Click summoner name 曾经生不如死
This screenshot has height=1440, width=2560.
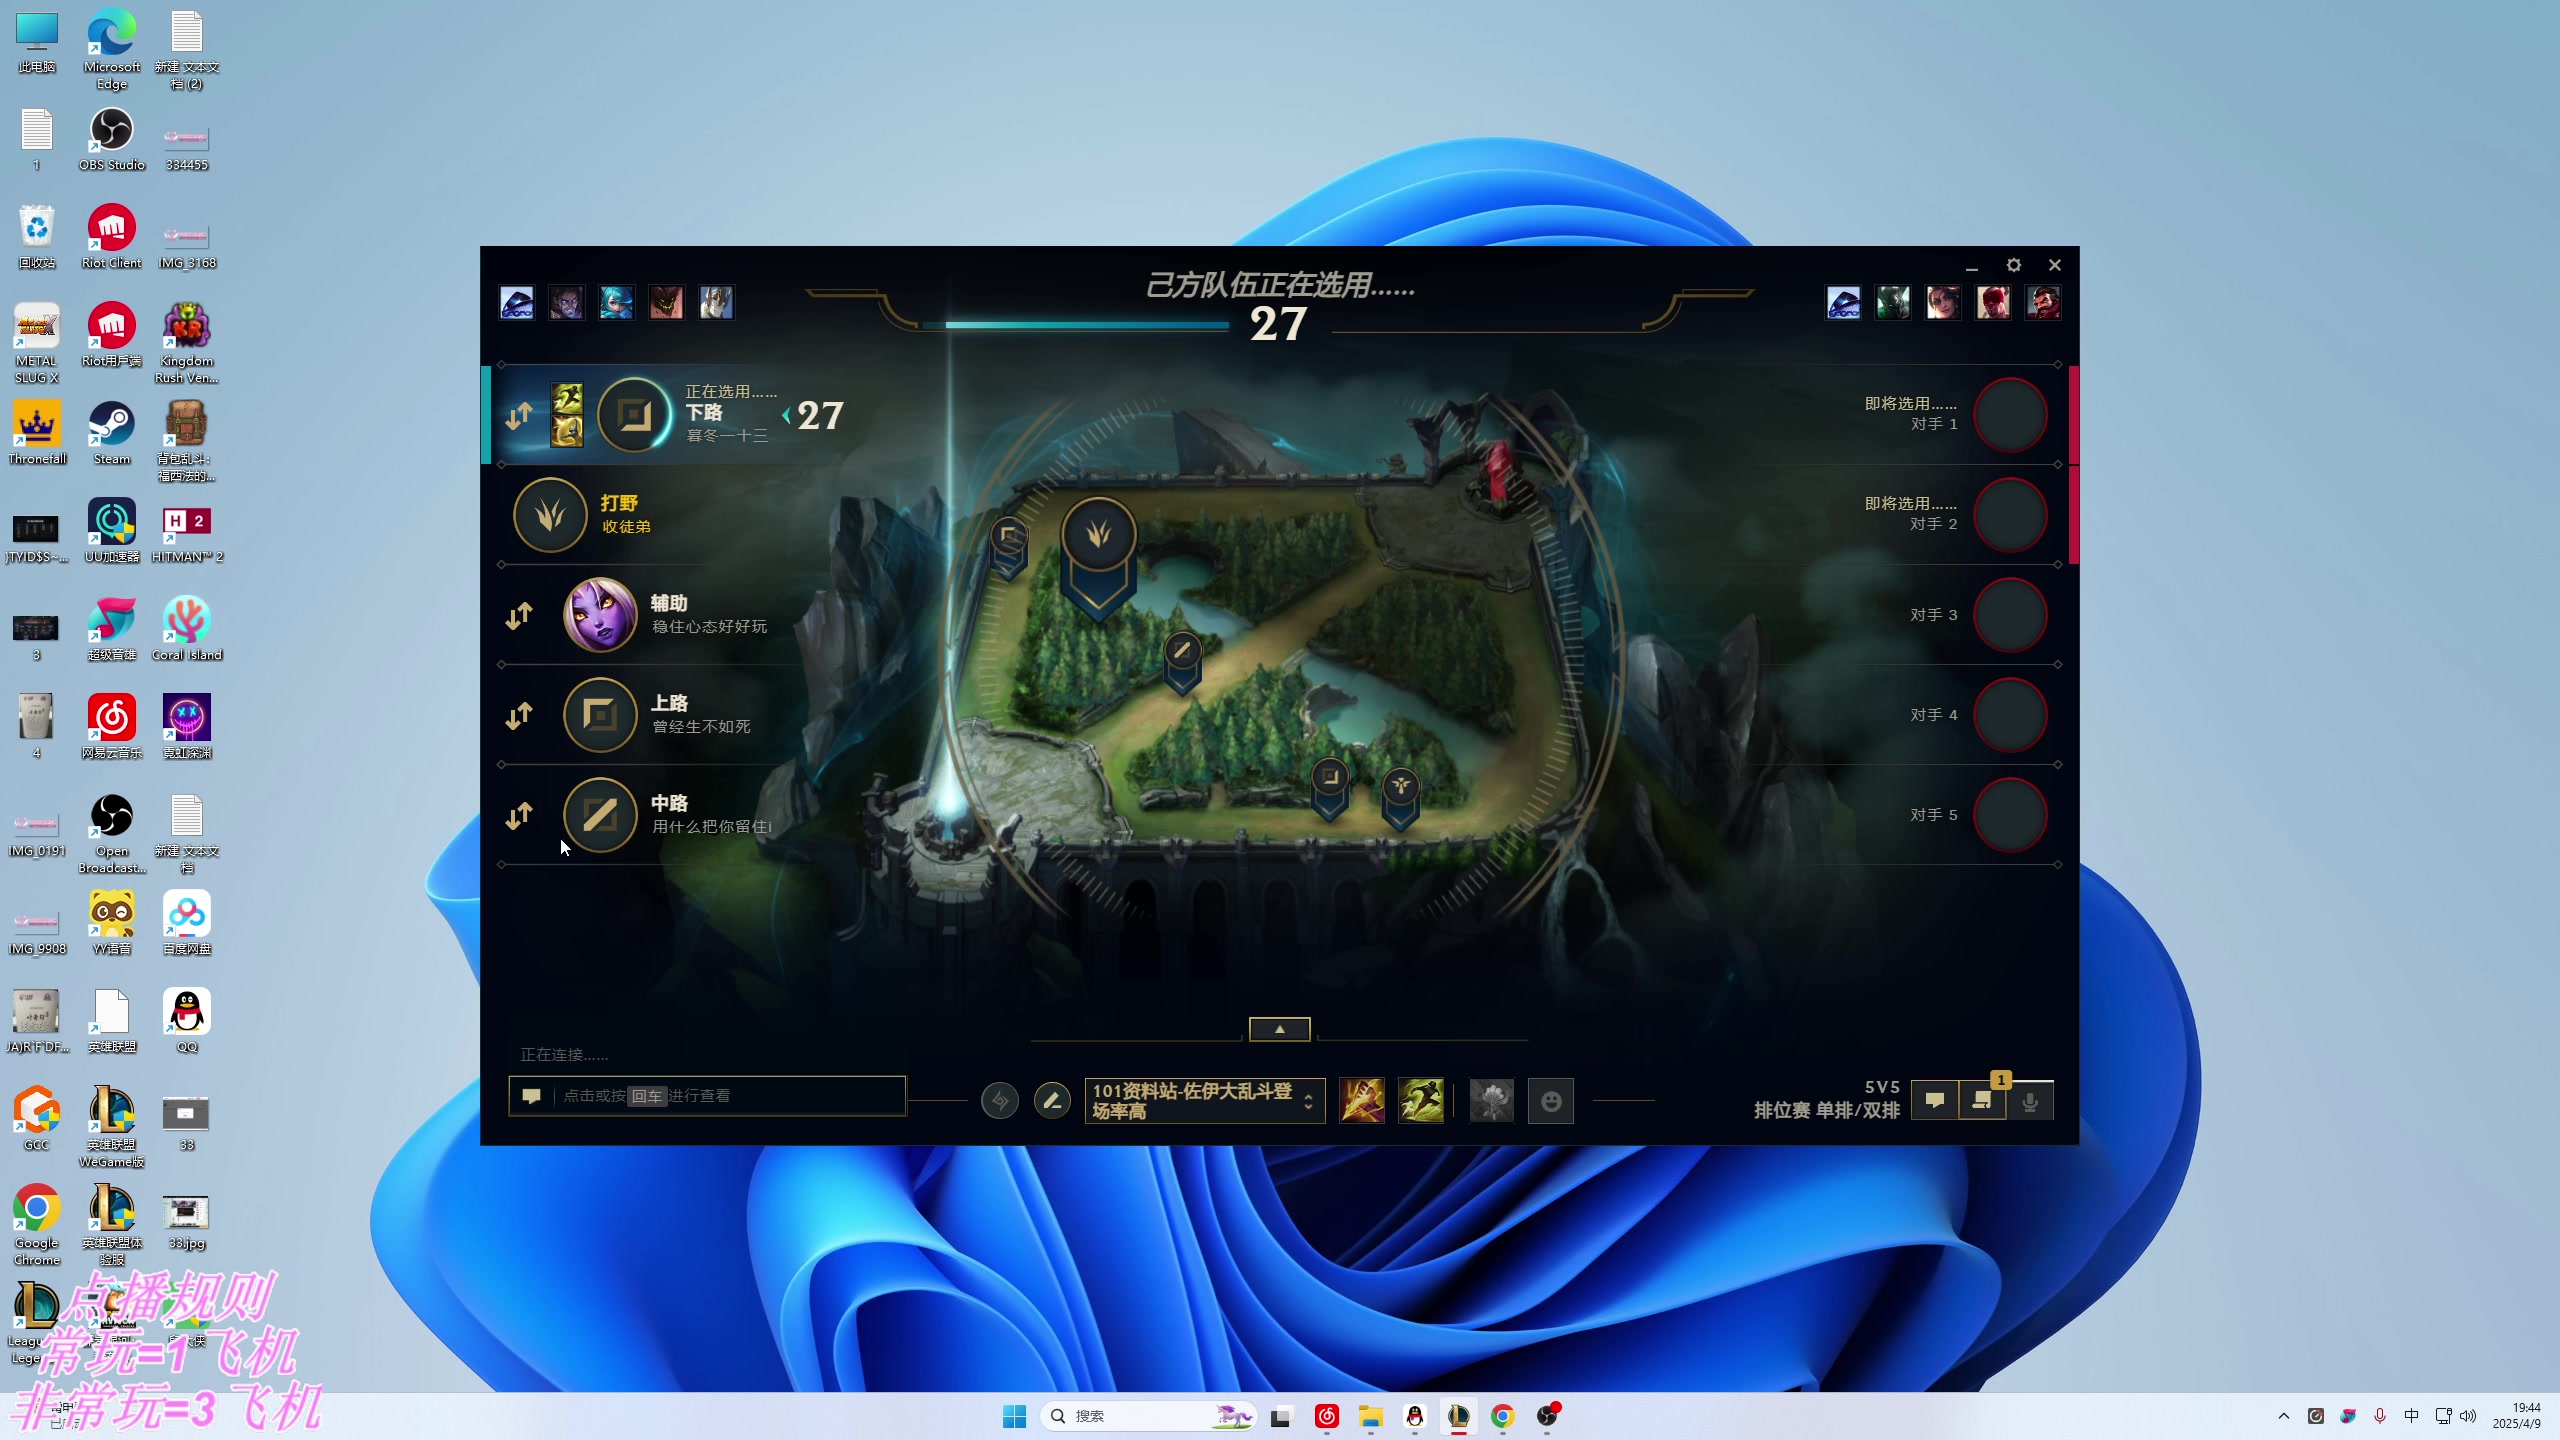pyautogui.click(x=701, y=727)
